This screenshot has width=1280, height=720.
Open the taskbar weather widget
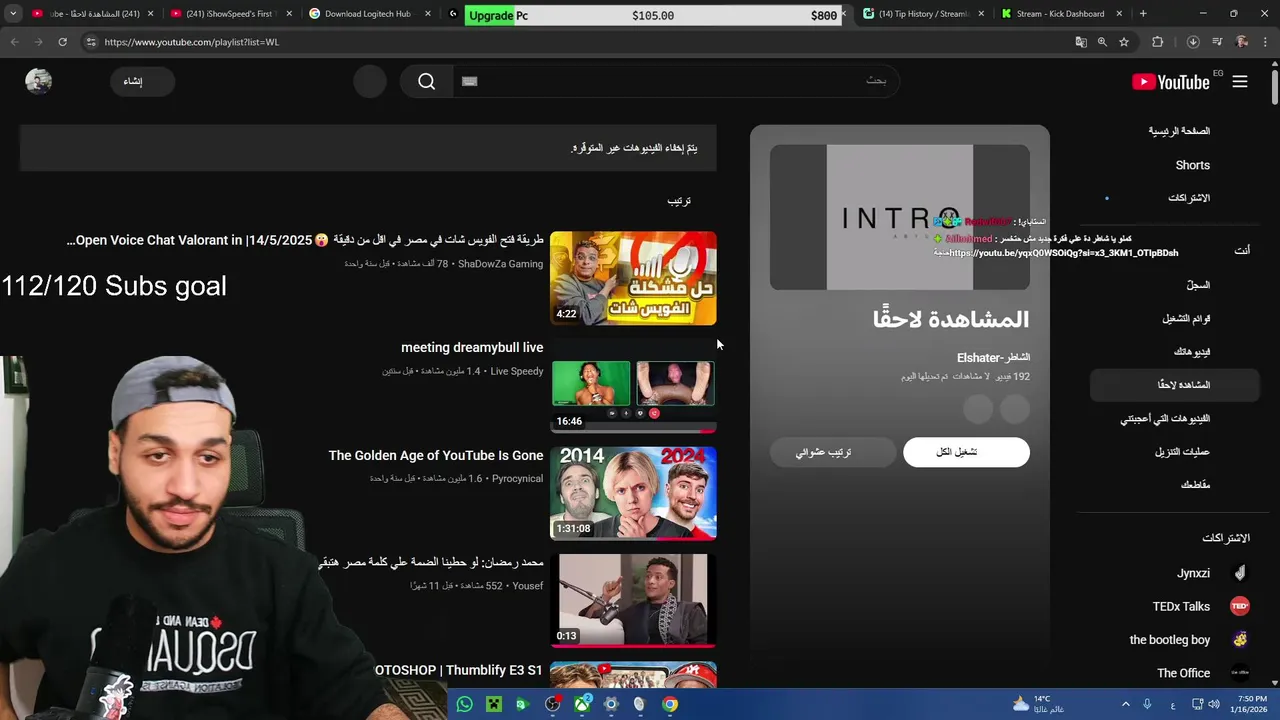coord(1037,704)
